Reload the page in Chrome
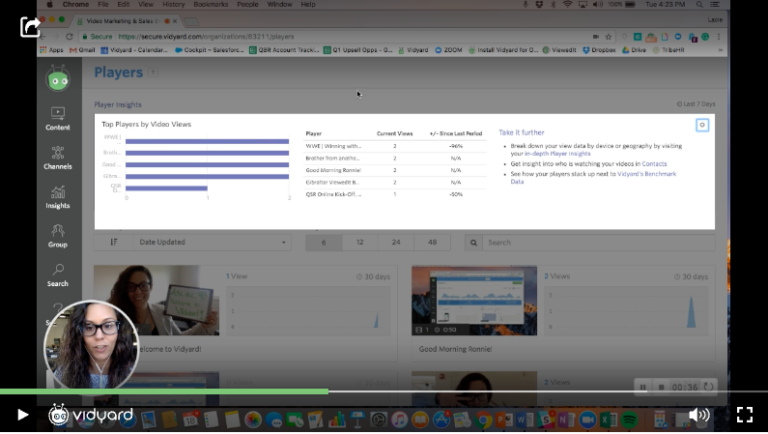The height and width of the screenshot is (434, 768). 70,37
